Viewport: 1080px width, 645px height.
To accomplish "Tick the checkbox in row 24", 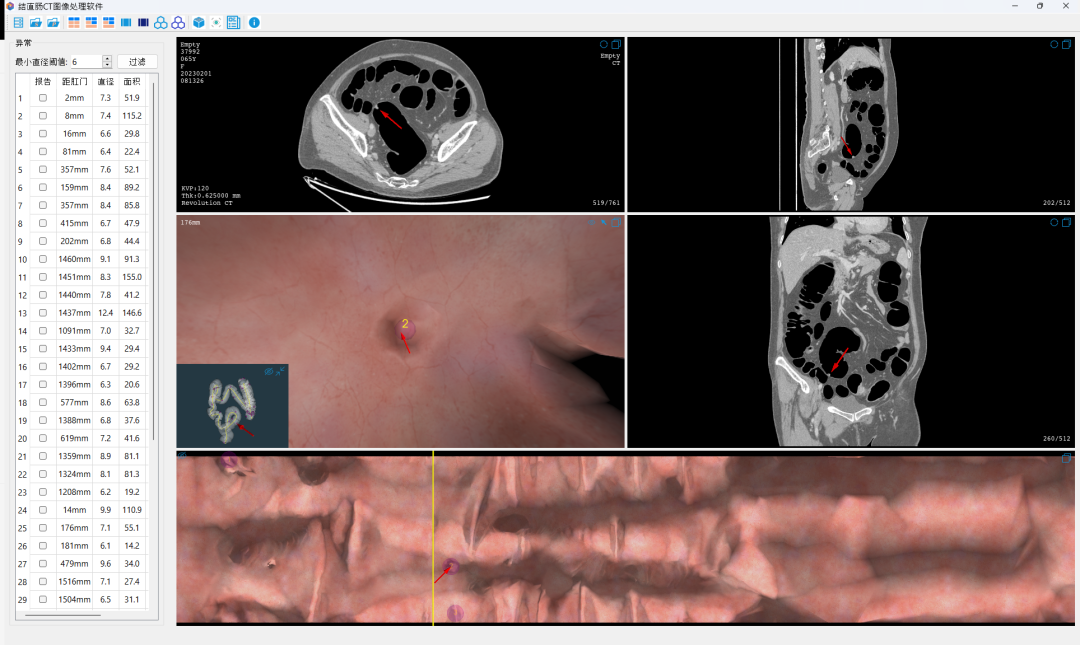I will 43,510.
